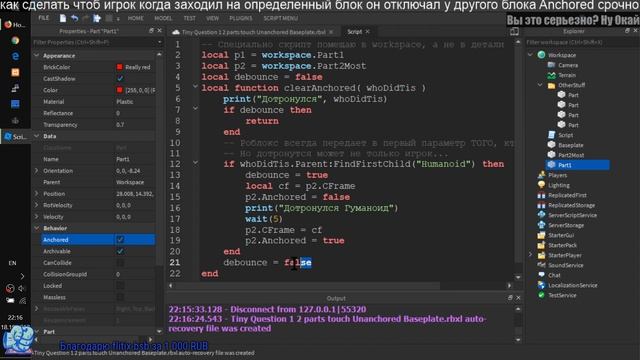This screenshot has width=640, height=360.
Task: Switch to the TEST ribbon tab
Action: [189, 18]
